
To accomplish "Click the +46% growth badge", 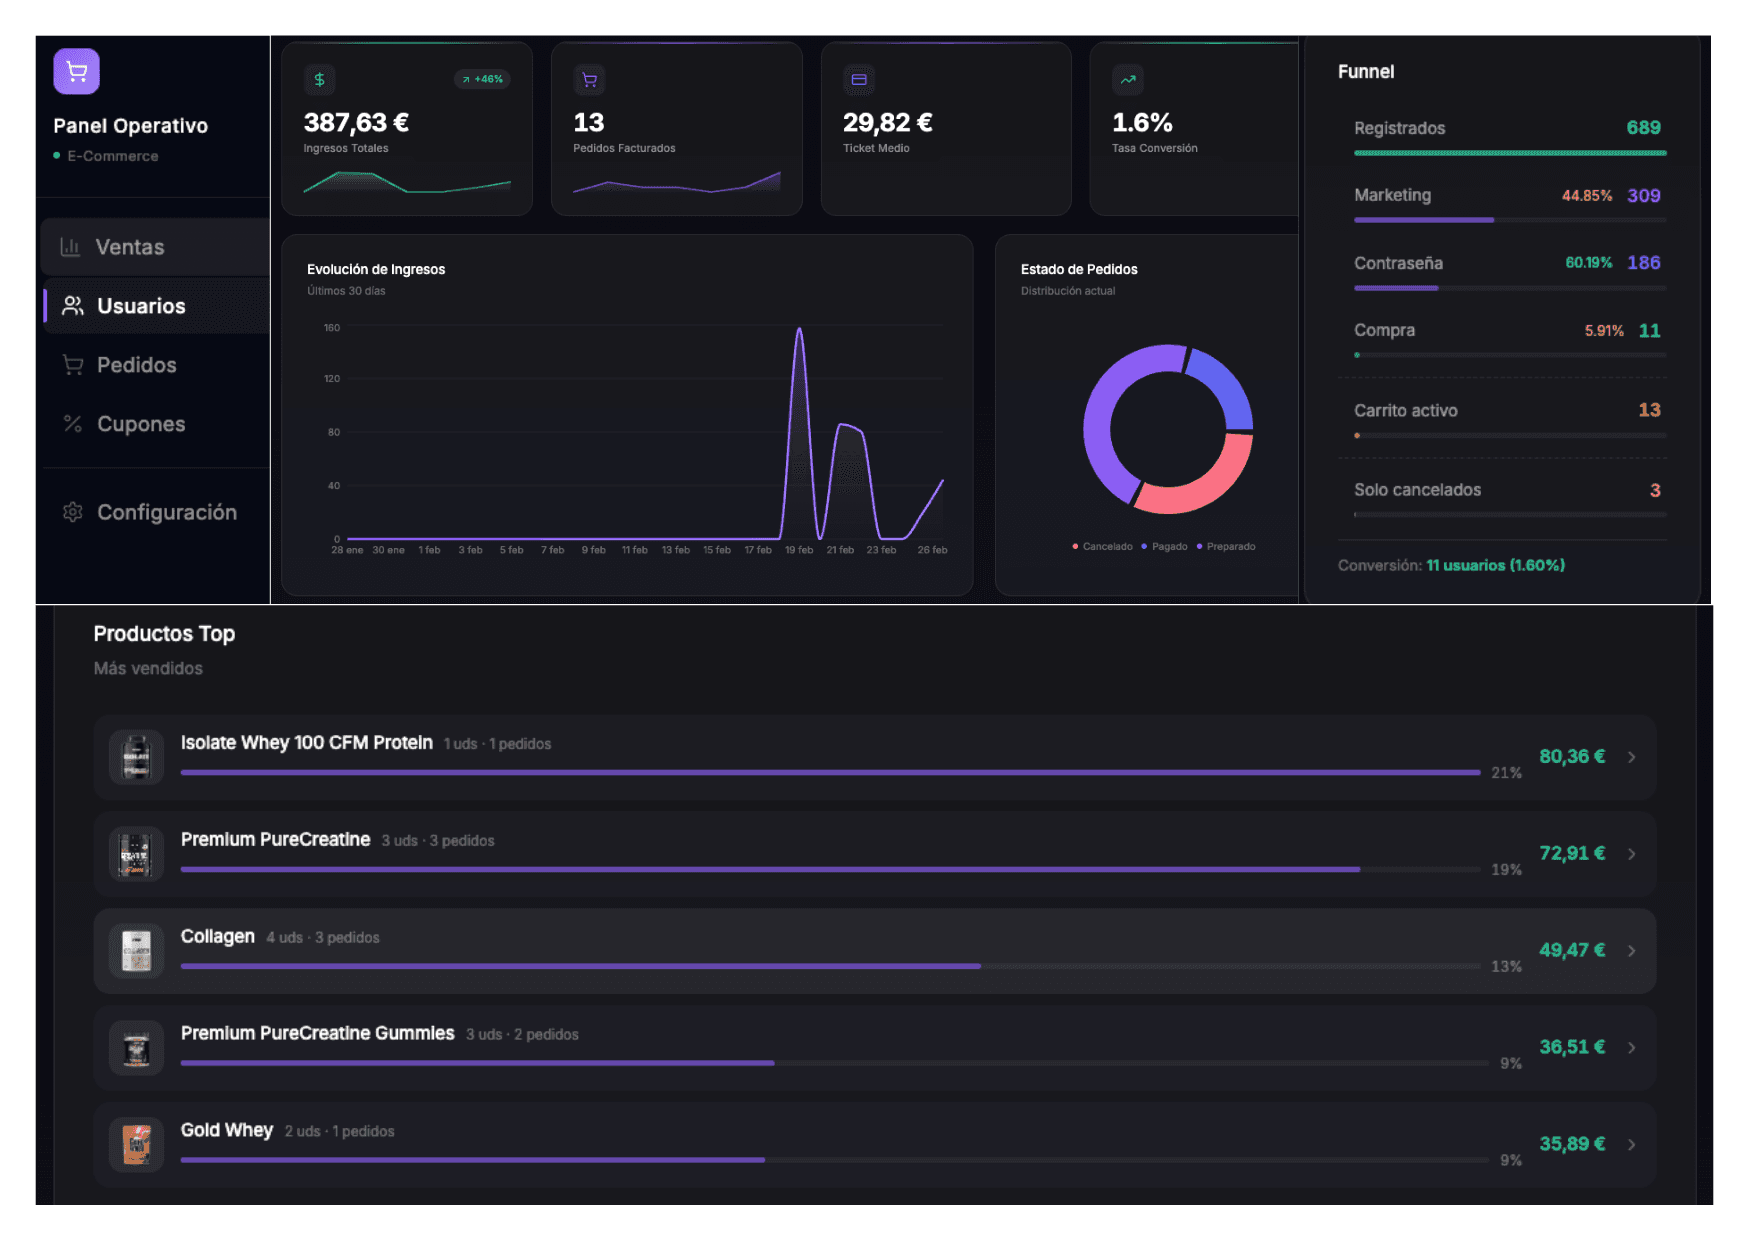I will coord(483,79).
